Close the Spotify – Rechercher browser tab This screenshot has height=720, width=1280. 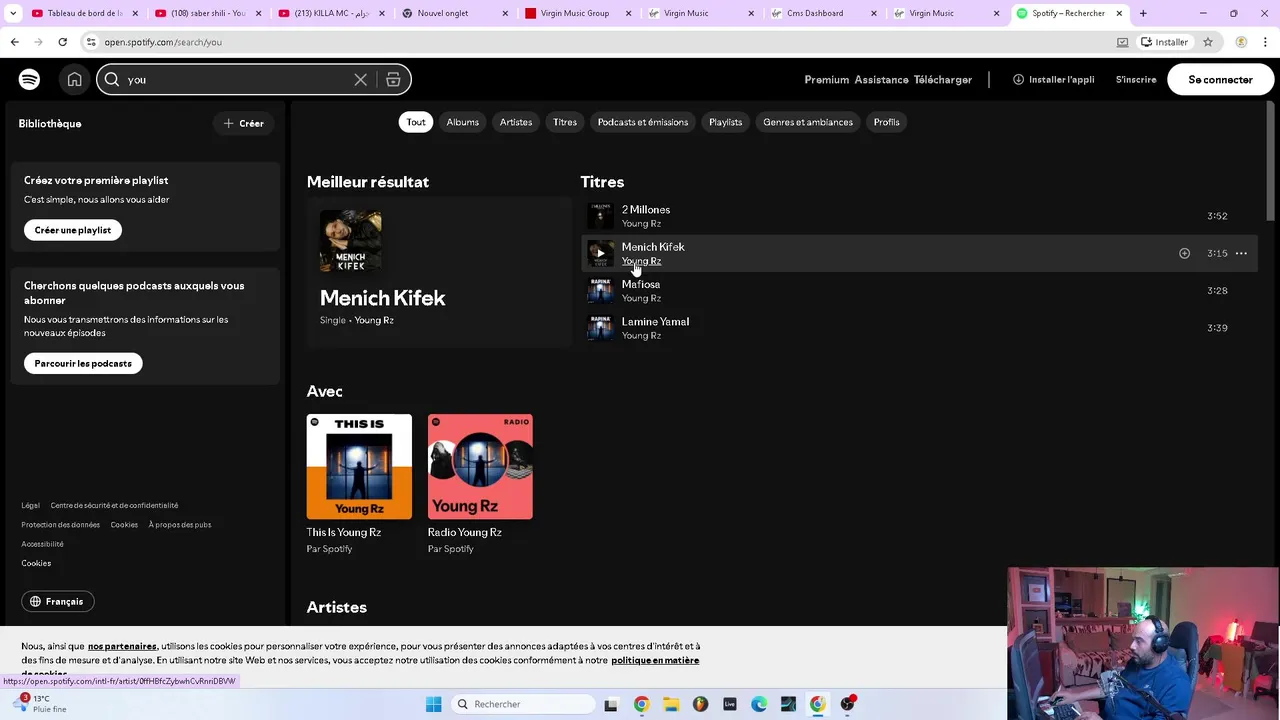coord(1119,13)
